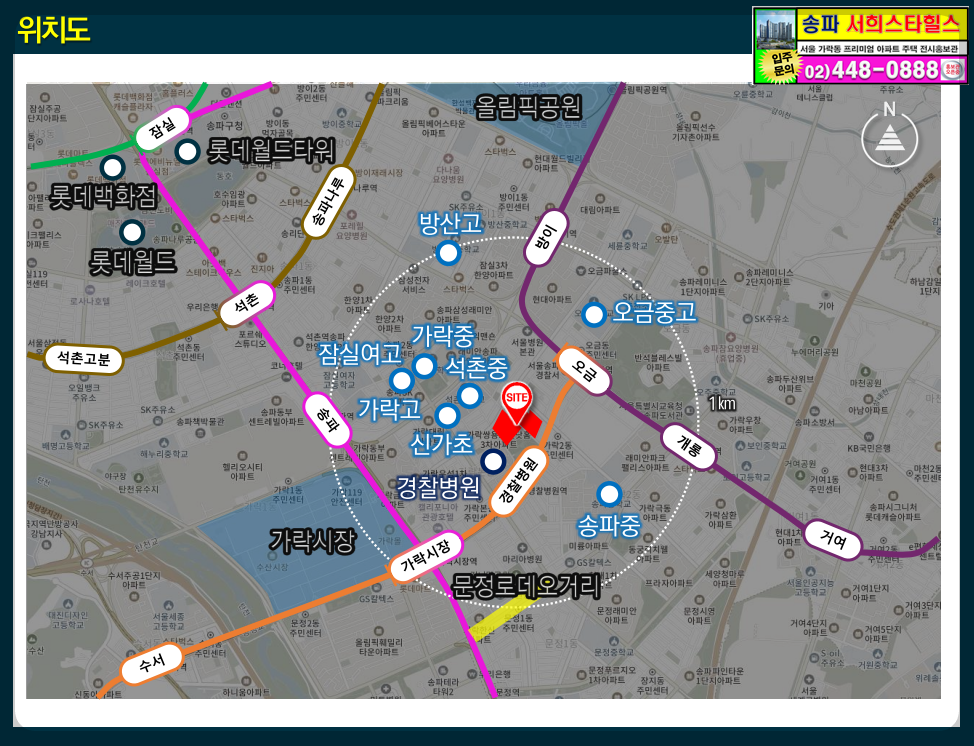Click the 오금중고 text label
974x746 pixels.
coord(654,312)
